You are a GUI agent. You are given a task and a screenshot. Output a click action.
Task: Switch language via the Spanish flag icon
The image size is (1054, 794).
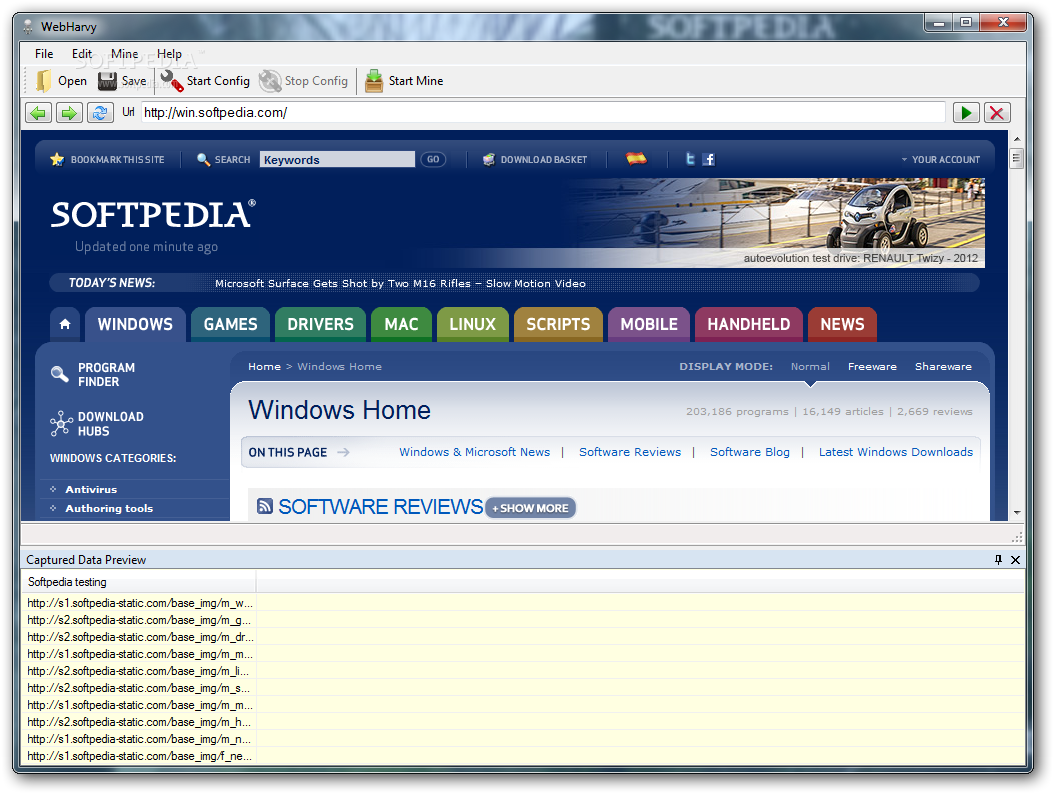[x=636, y=159]
